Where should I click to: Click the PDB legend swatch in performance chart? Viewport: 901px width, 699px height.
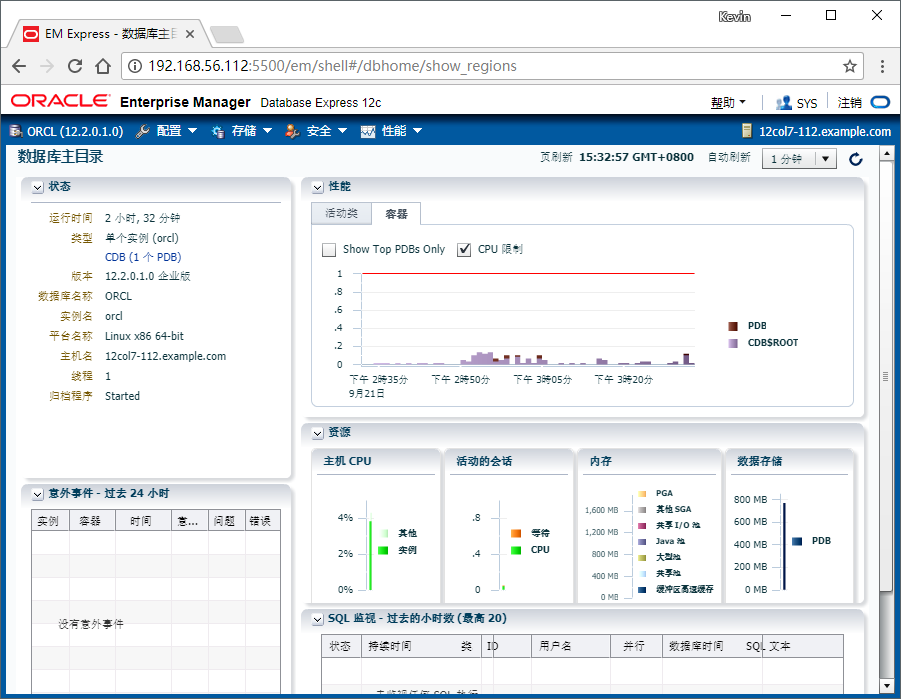pyautogui.click(x=733, y=326)
